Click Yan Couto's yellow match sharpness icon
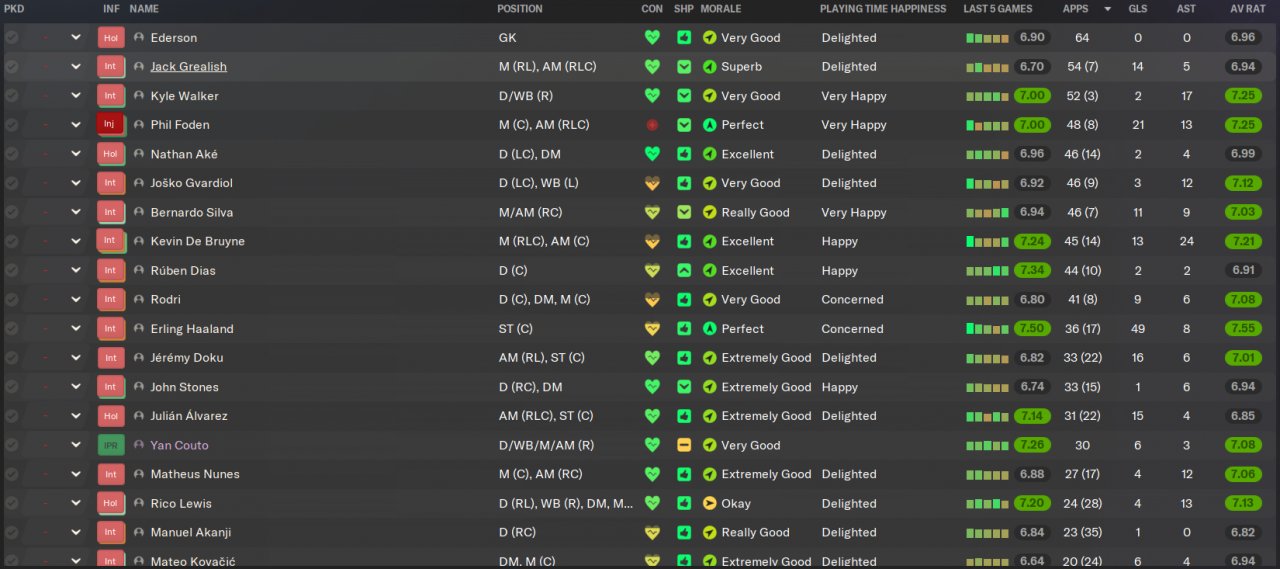This screenshot has height=569, width=1280. [x=684, y=445]
